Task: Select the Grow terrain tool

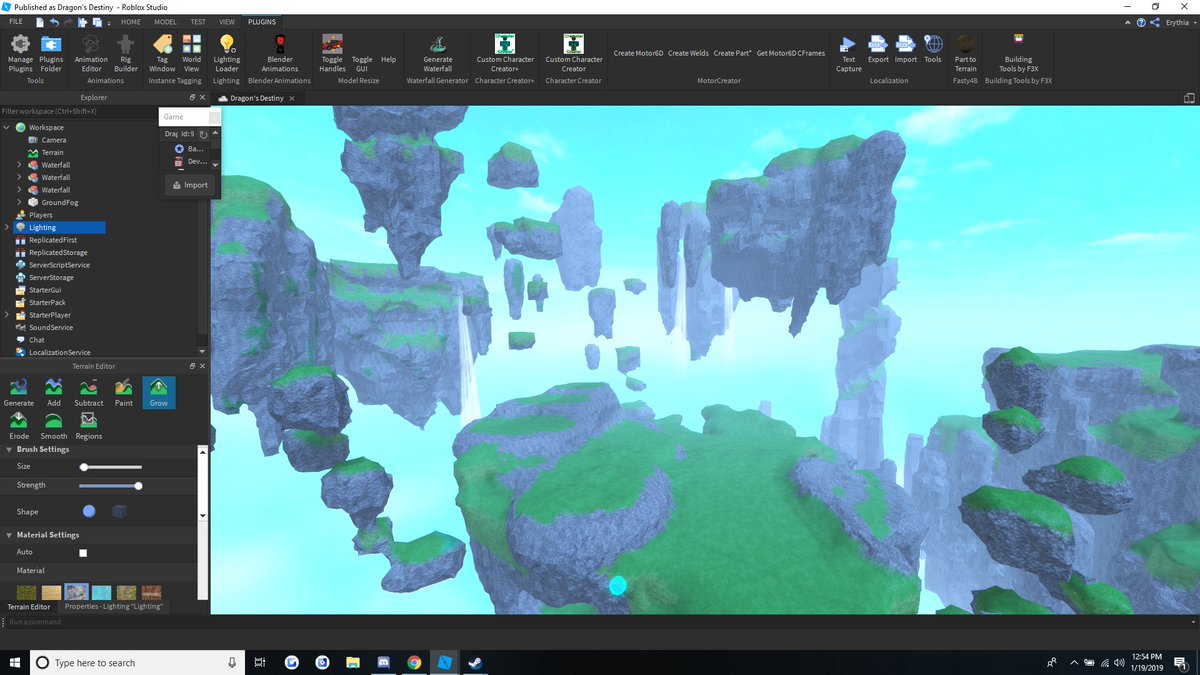Action: click(159, 392)
